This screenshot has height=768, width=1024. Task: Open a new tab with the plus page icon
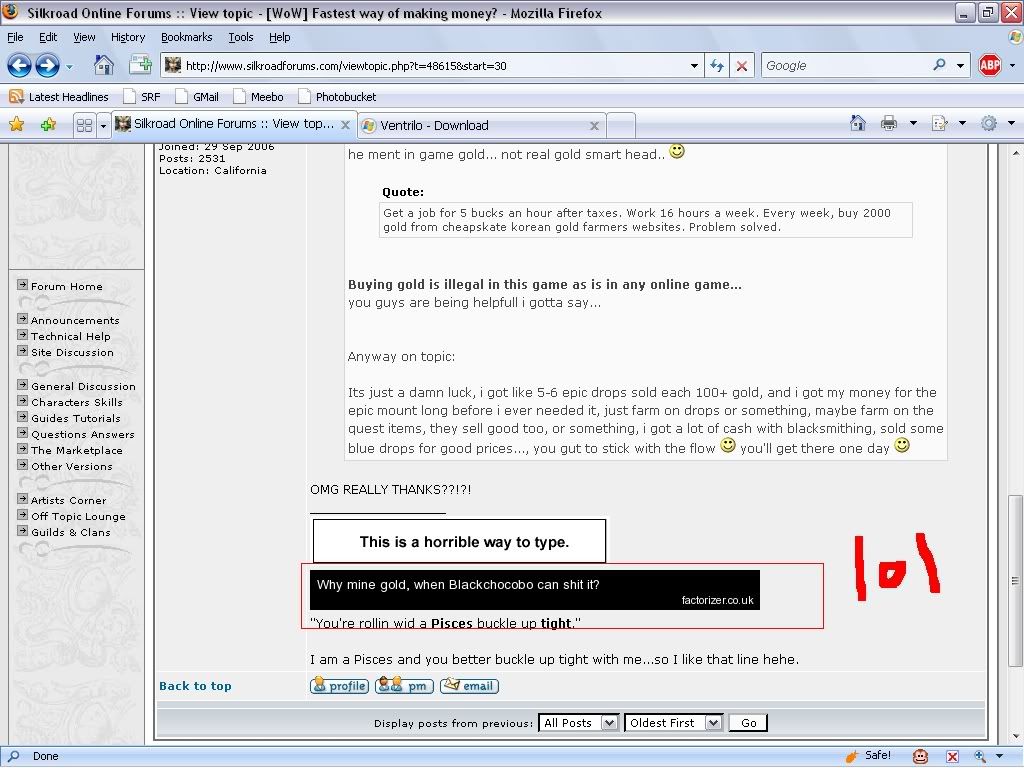click(140, 65)
